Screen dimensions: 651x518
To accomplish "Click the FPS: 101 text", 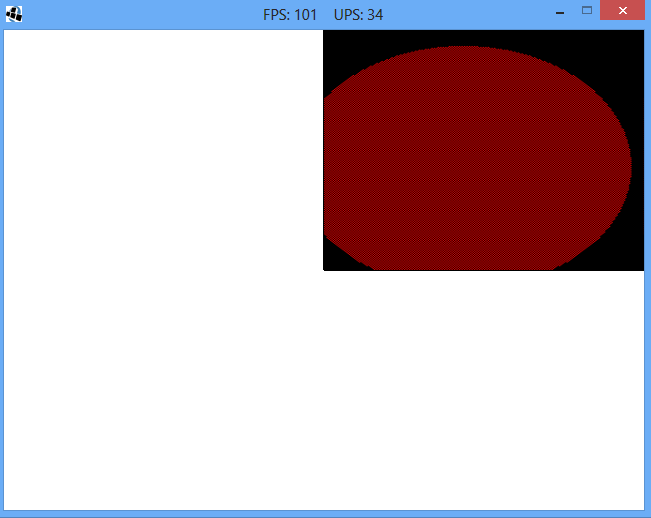I will point(290,15).
